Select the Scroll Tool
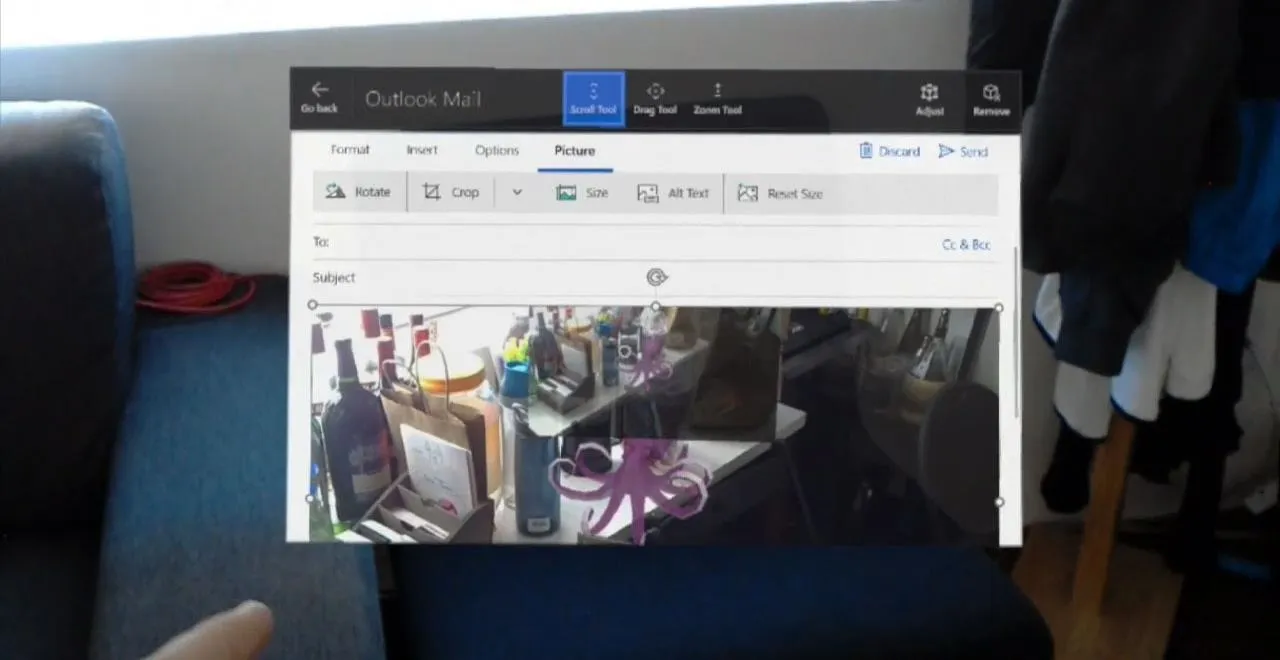The width and height of the screenshot is (1280, 660). pyautogui.click(x=593, y=98)
